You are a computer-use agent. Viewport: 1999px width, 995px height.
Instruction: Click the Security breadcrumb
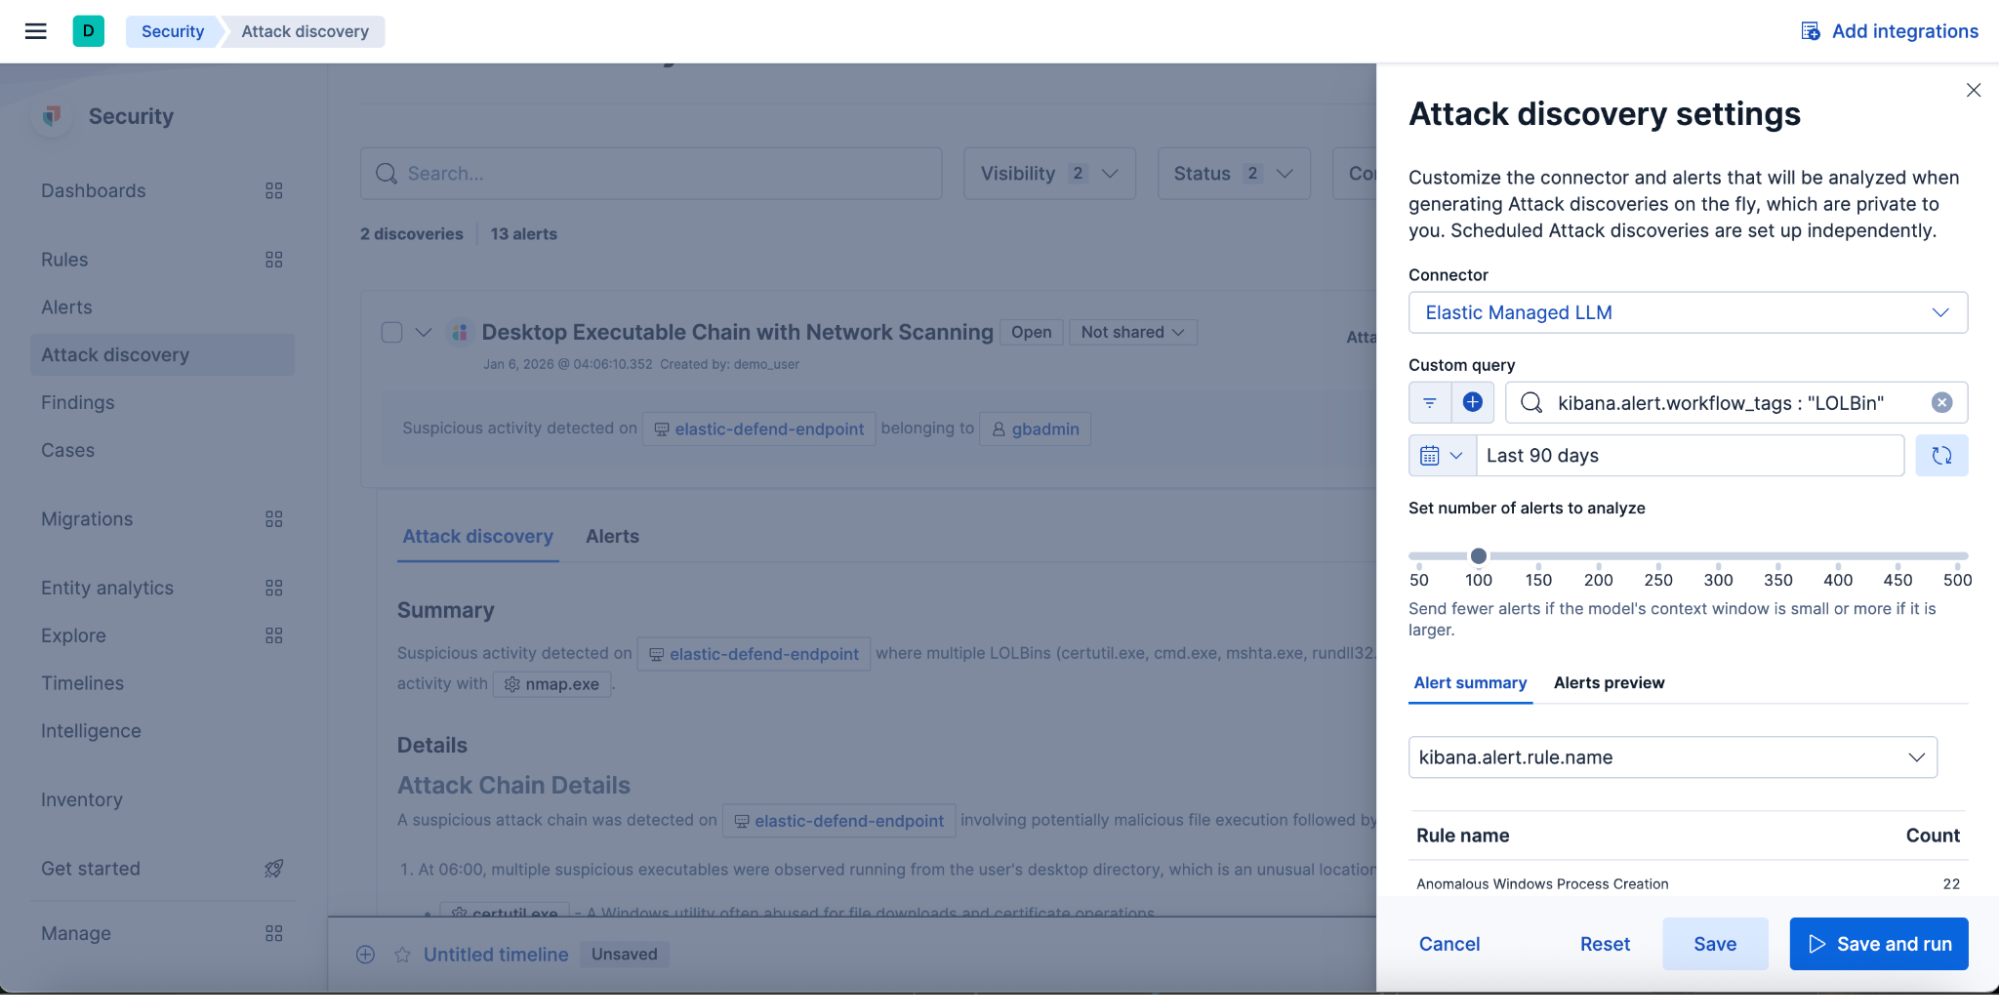pos(172,31)
